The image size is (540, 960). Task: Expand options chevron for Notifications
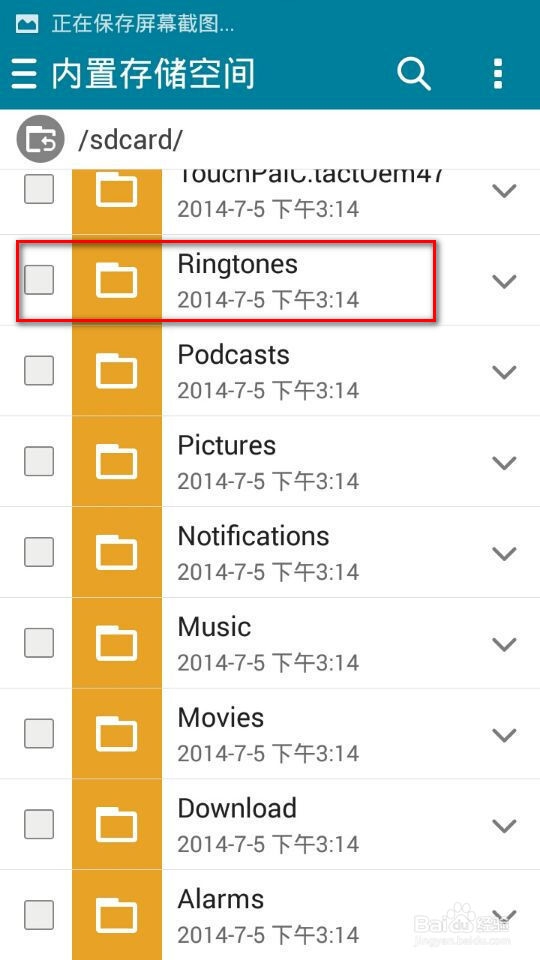click(x=504, y=553)
